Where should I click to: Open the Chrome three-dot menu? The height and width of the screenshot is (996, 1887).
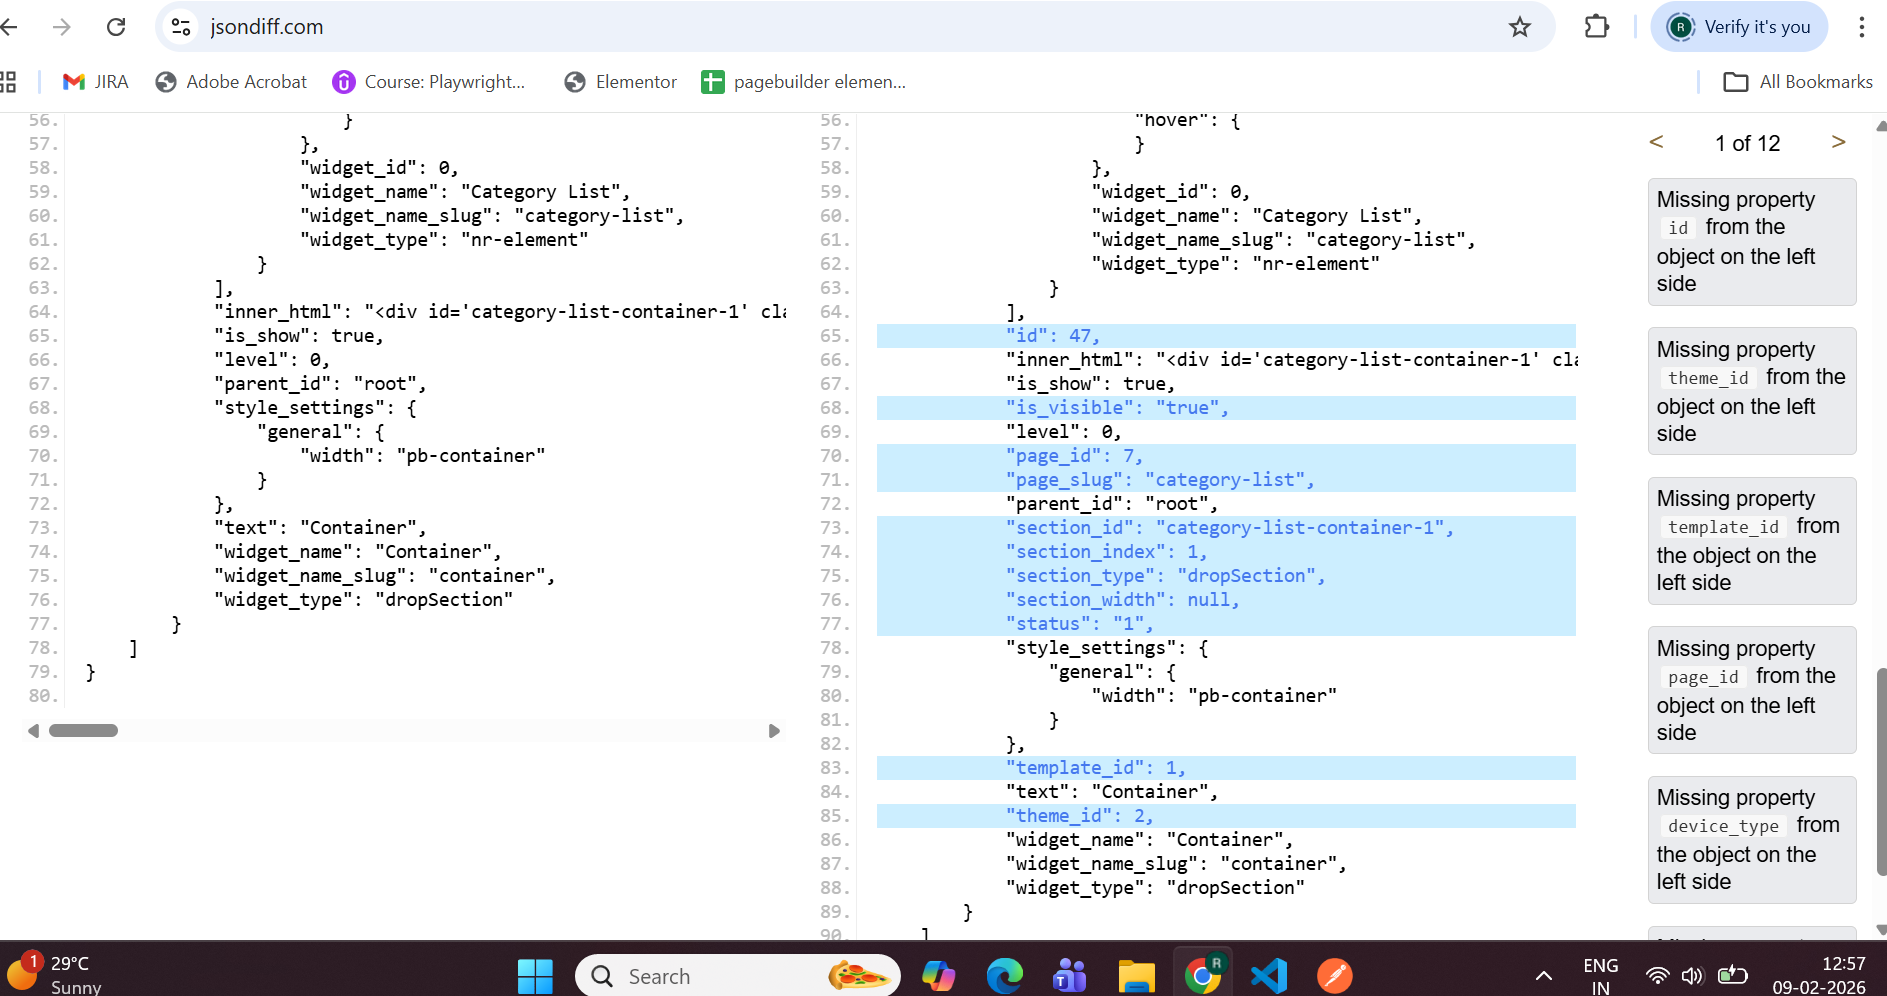1861,27
